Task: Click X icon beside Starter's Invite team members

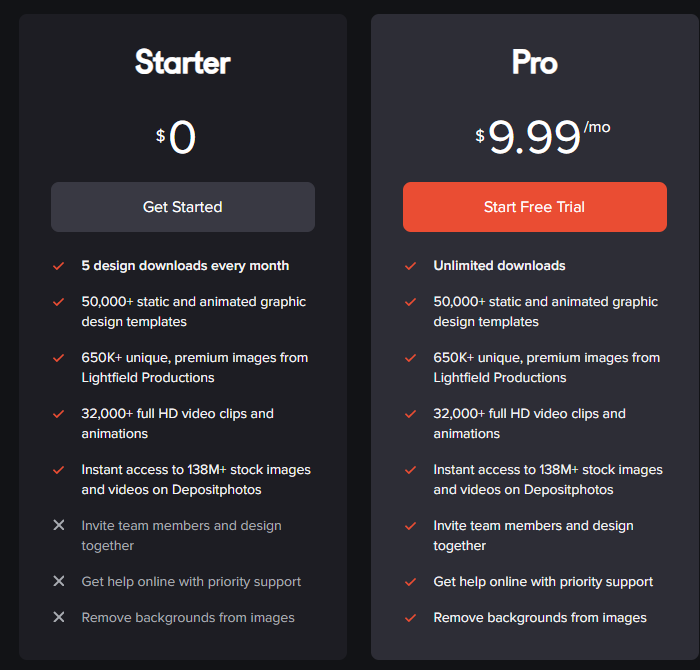Action: click(x=59, y=525)
